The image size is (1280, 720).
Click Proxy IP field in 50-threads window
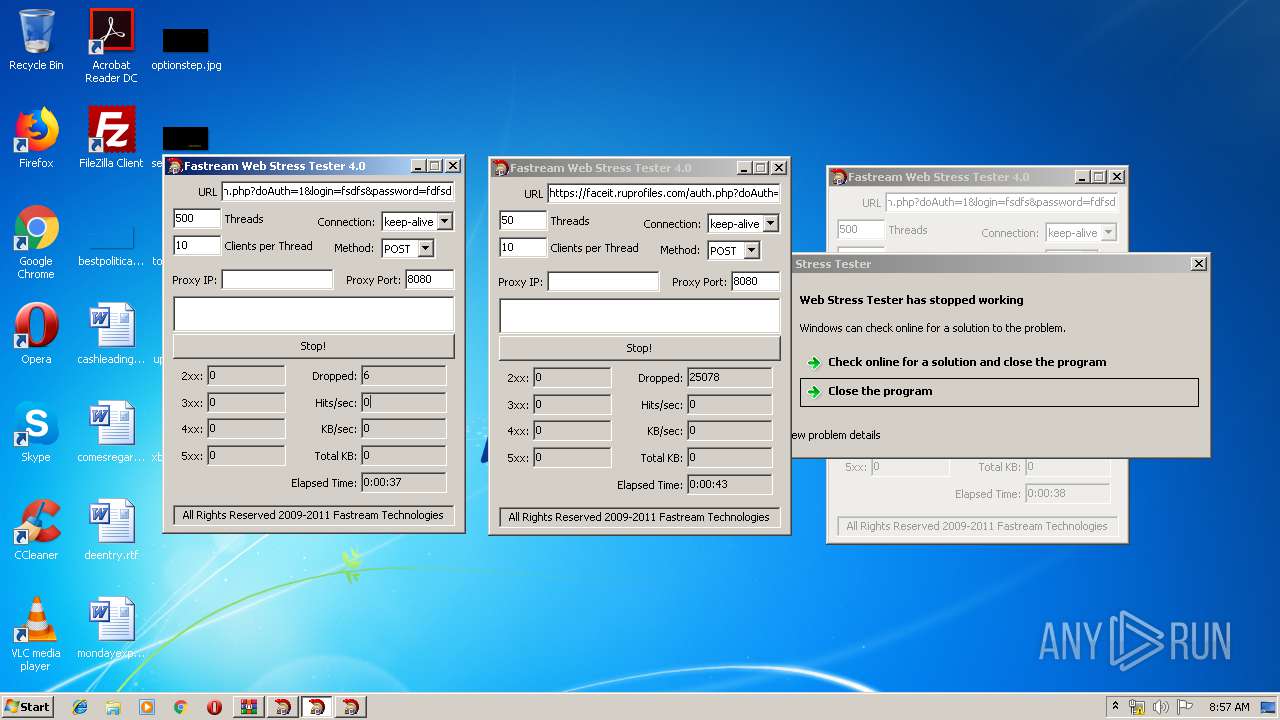click(603, 282)
